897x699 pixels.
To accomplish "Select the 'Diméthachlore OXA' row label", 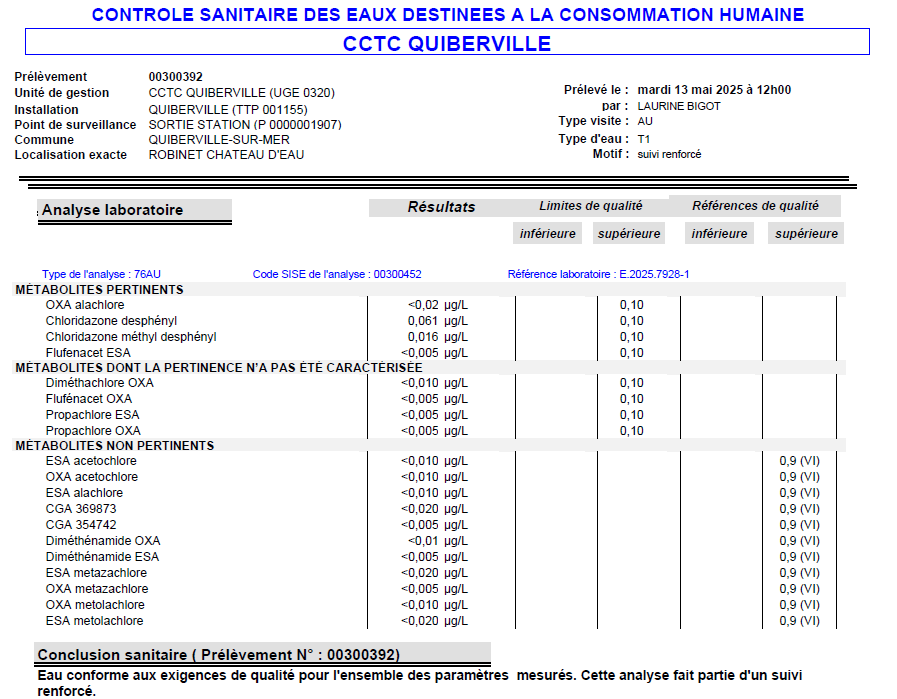I will point(100,383).
